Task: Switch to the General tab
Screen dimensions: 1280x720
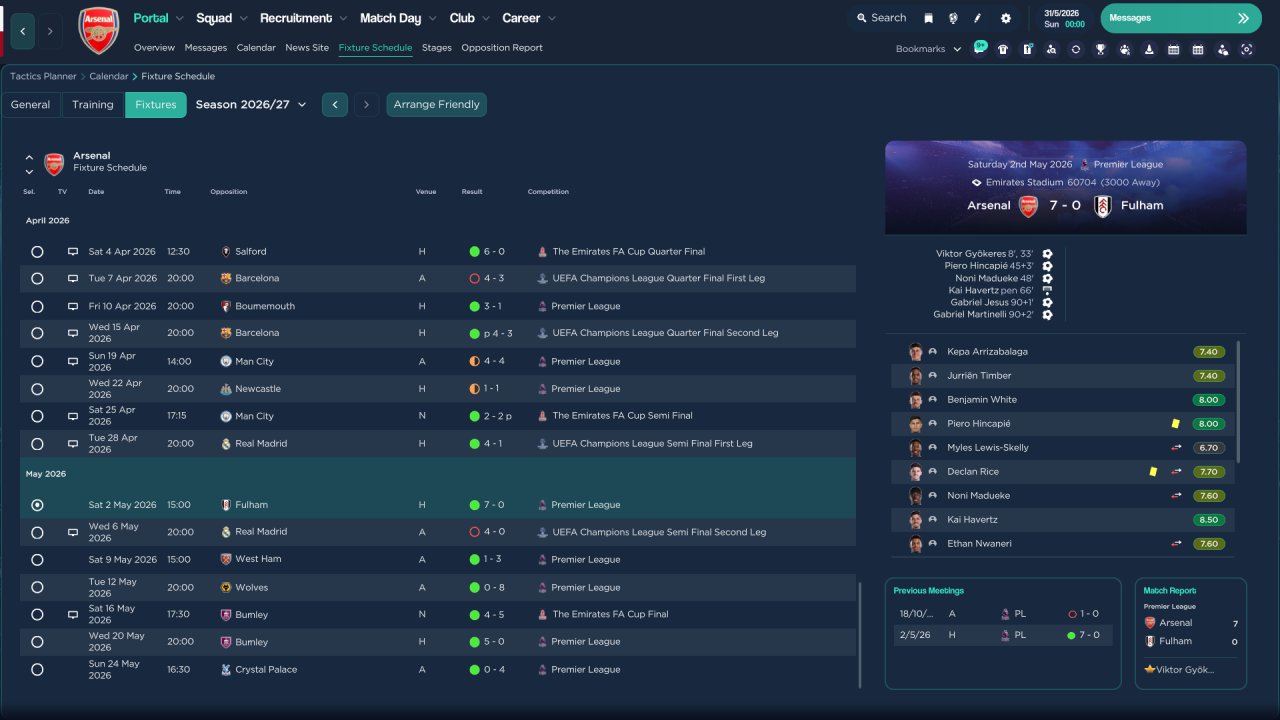Action: (x=31, y=105)
